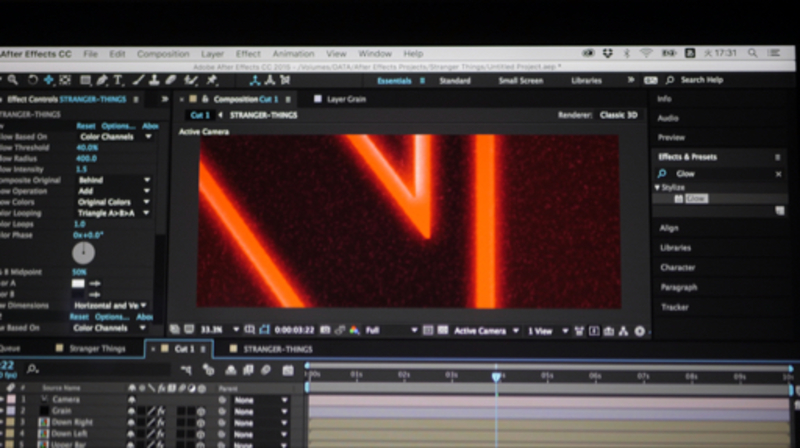Viewport: 800px width, 448px height.
Task: Toggle visibility of the Grain layer
Action: tap(132, 411)
